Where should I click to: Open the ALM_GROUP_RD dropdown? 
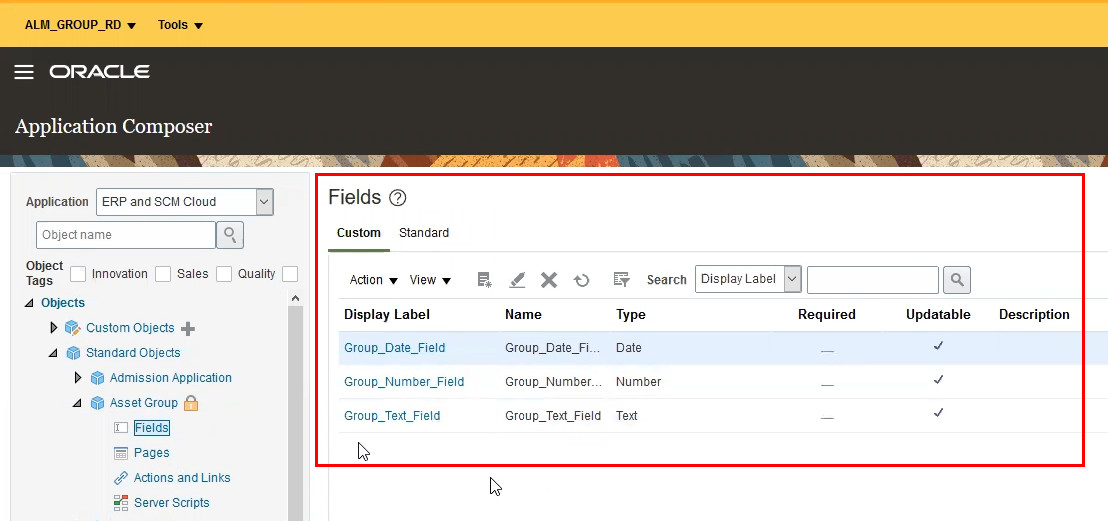pyautogui.click(x=81, y=25)
